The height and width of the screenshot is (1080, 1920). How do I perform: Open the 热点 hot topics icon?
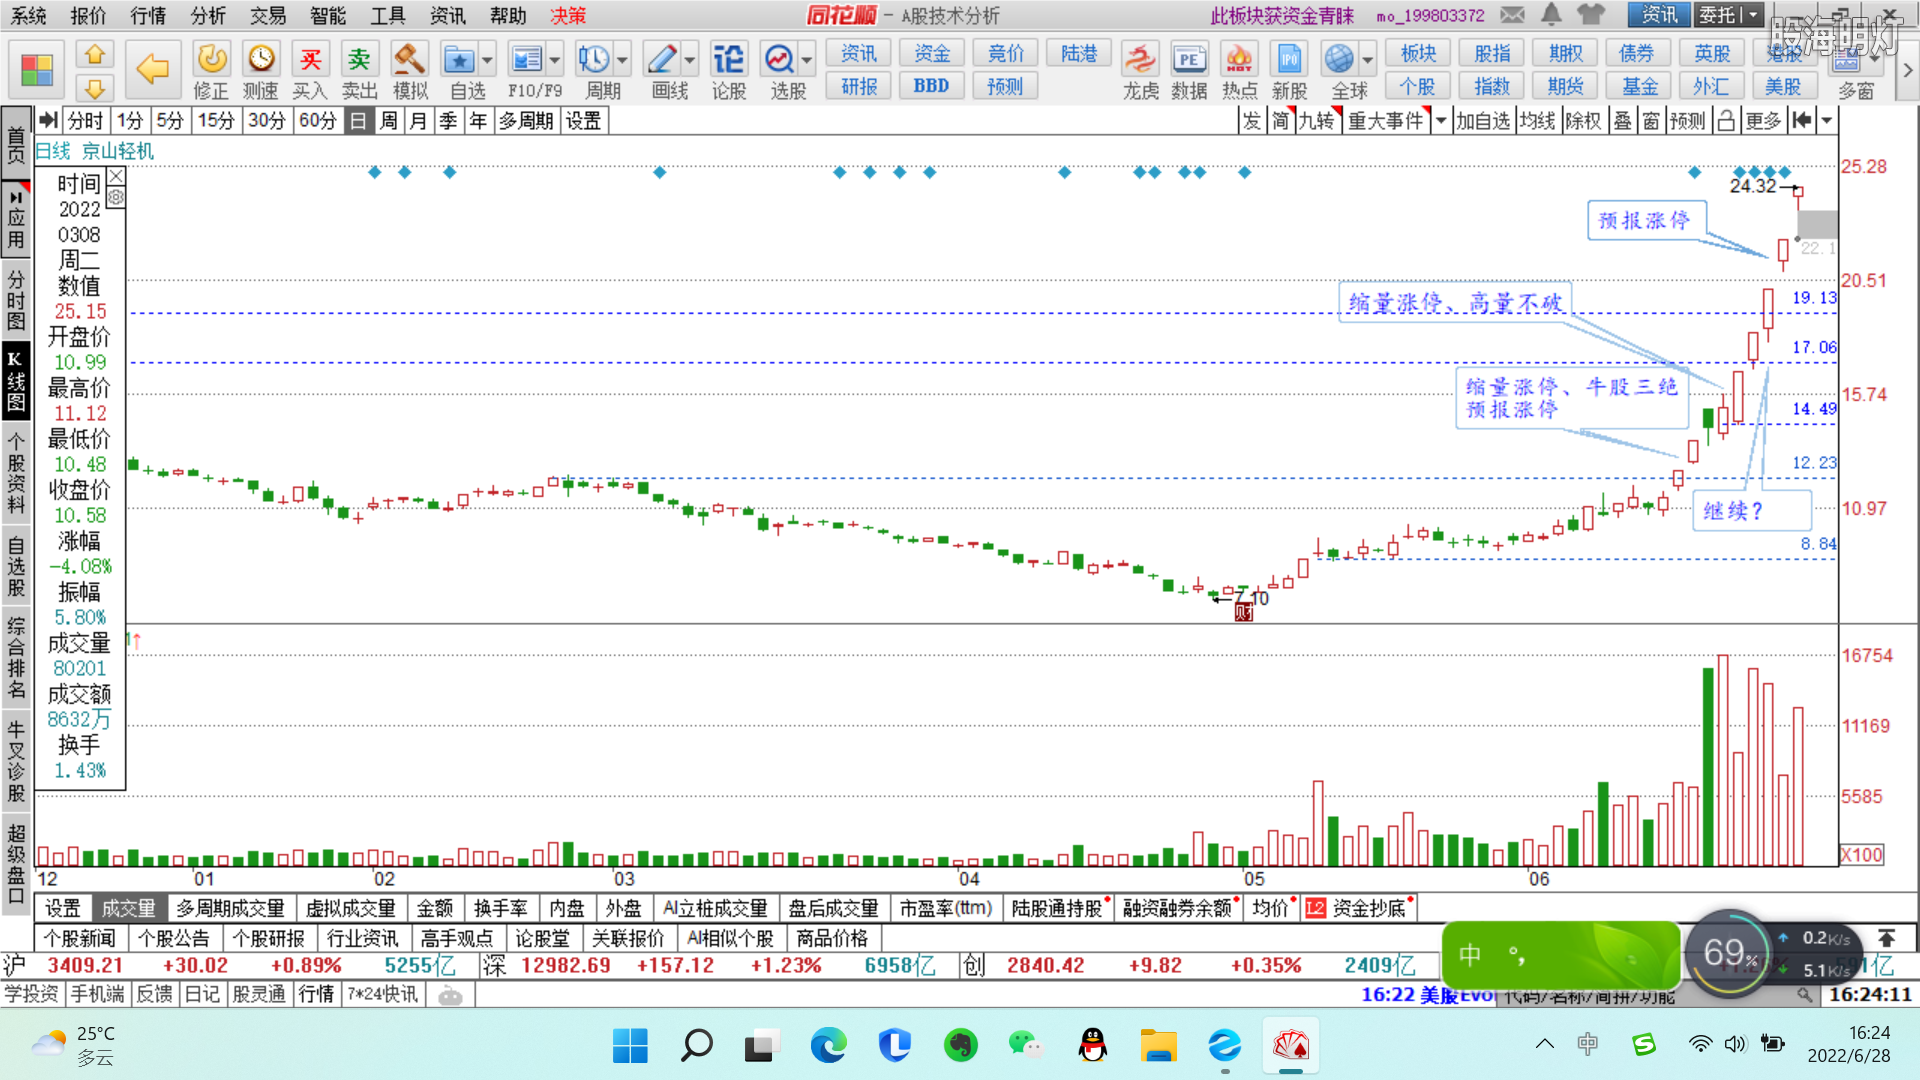click(x=1239, y=70)
